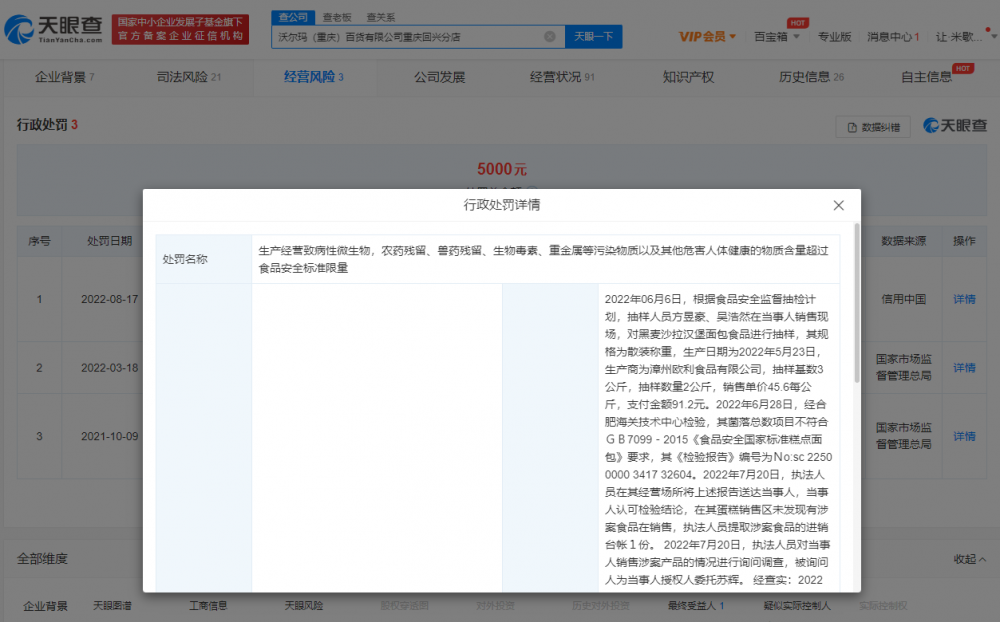Open 消息中心 notifications
Screen dimensions: 1000x622
(x=892, y=37)
